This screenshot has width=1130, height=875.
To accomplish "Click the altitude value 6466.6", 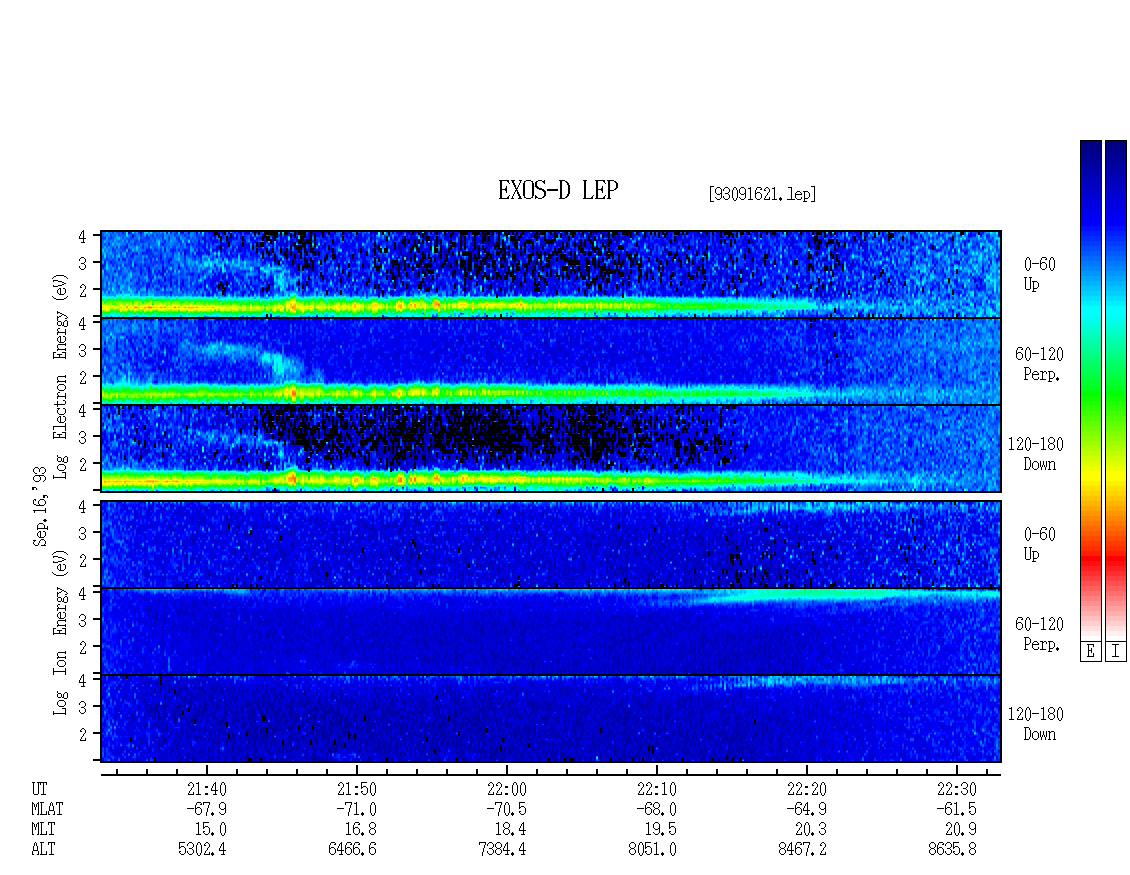I will click(x=352, y=849).
